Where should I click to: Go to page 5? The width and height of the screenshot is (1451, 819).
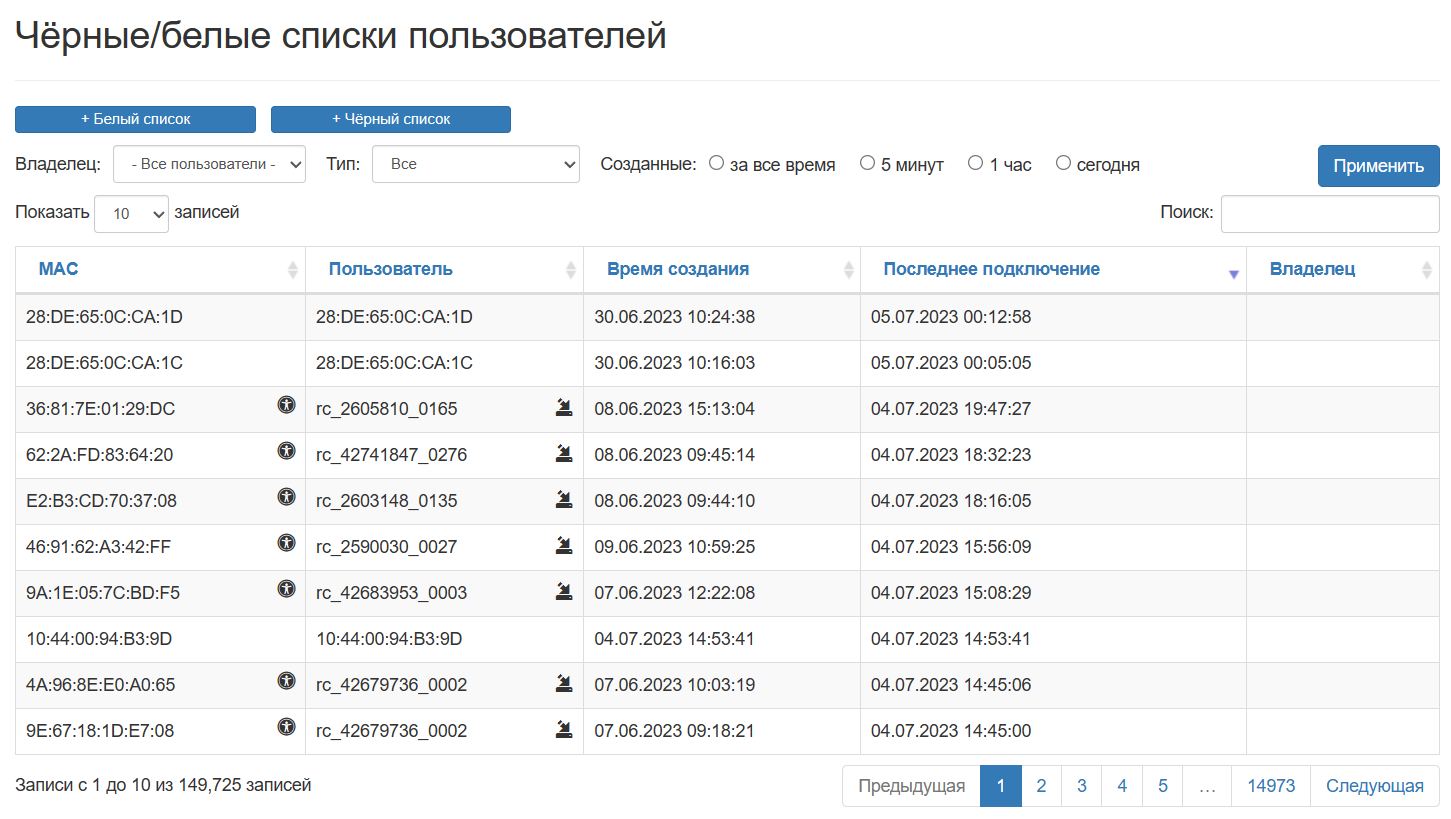(x=1163, y=786)
